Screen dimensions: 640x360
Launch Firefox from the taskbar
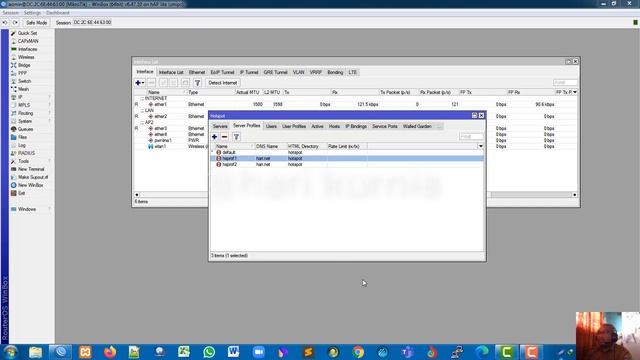(x=110, y=352)
